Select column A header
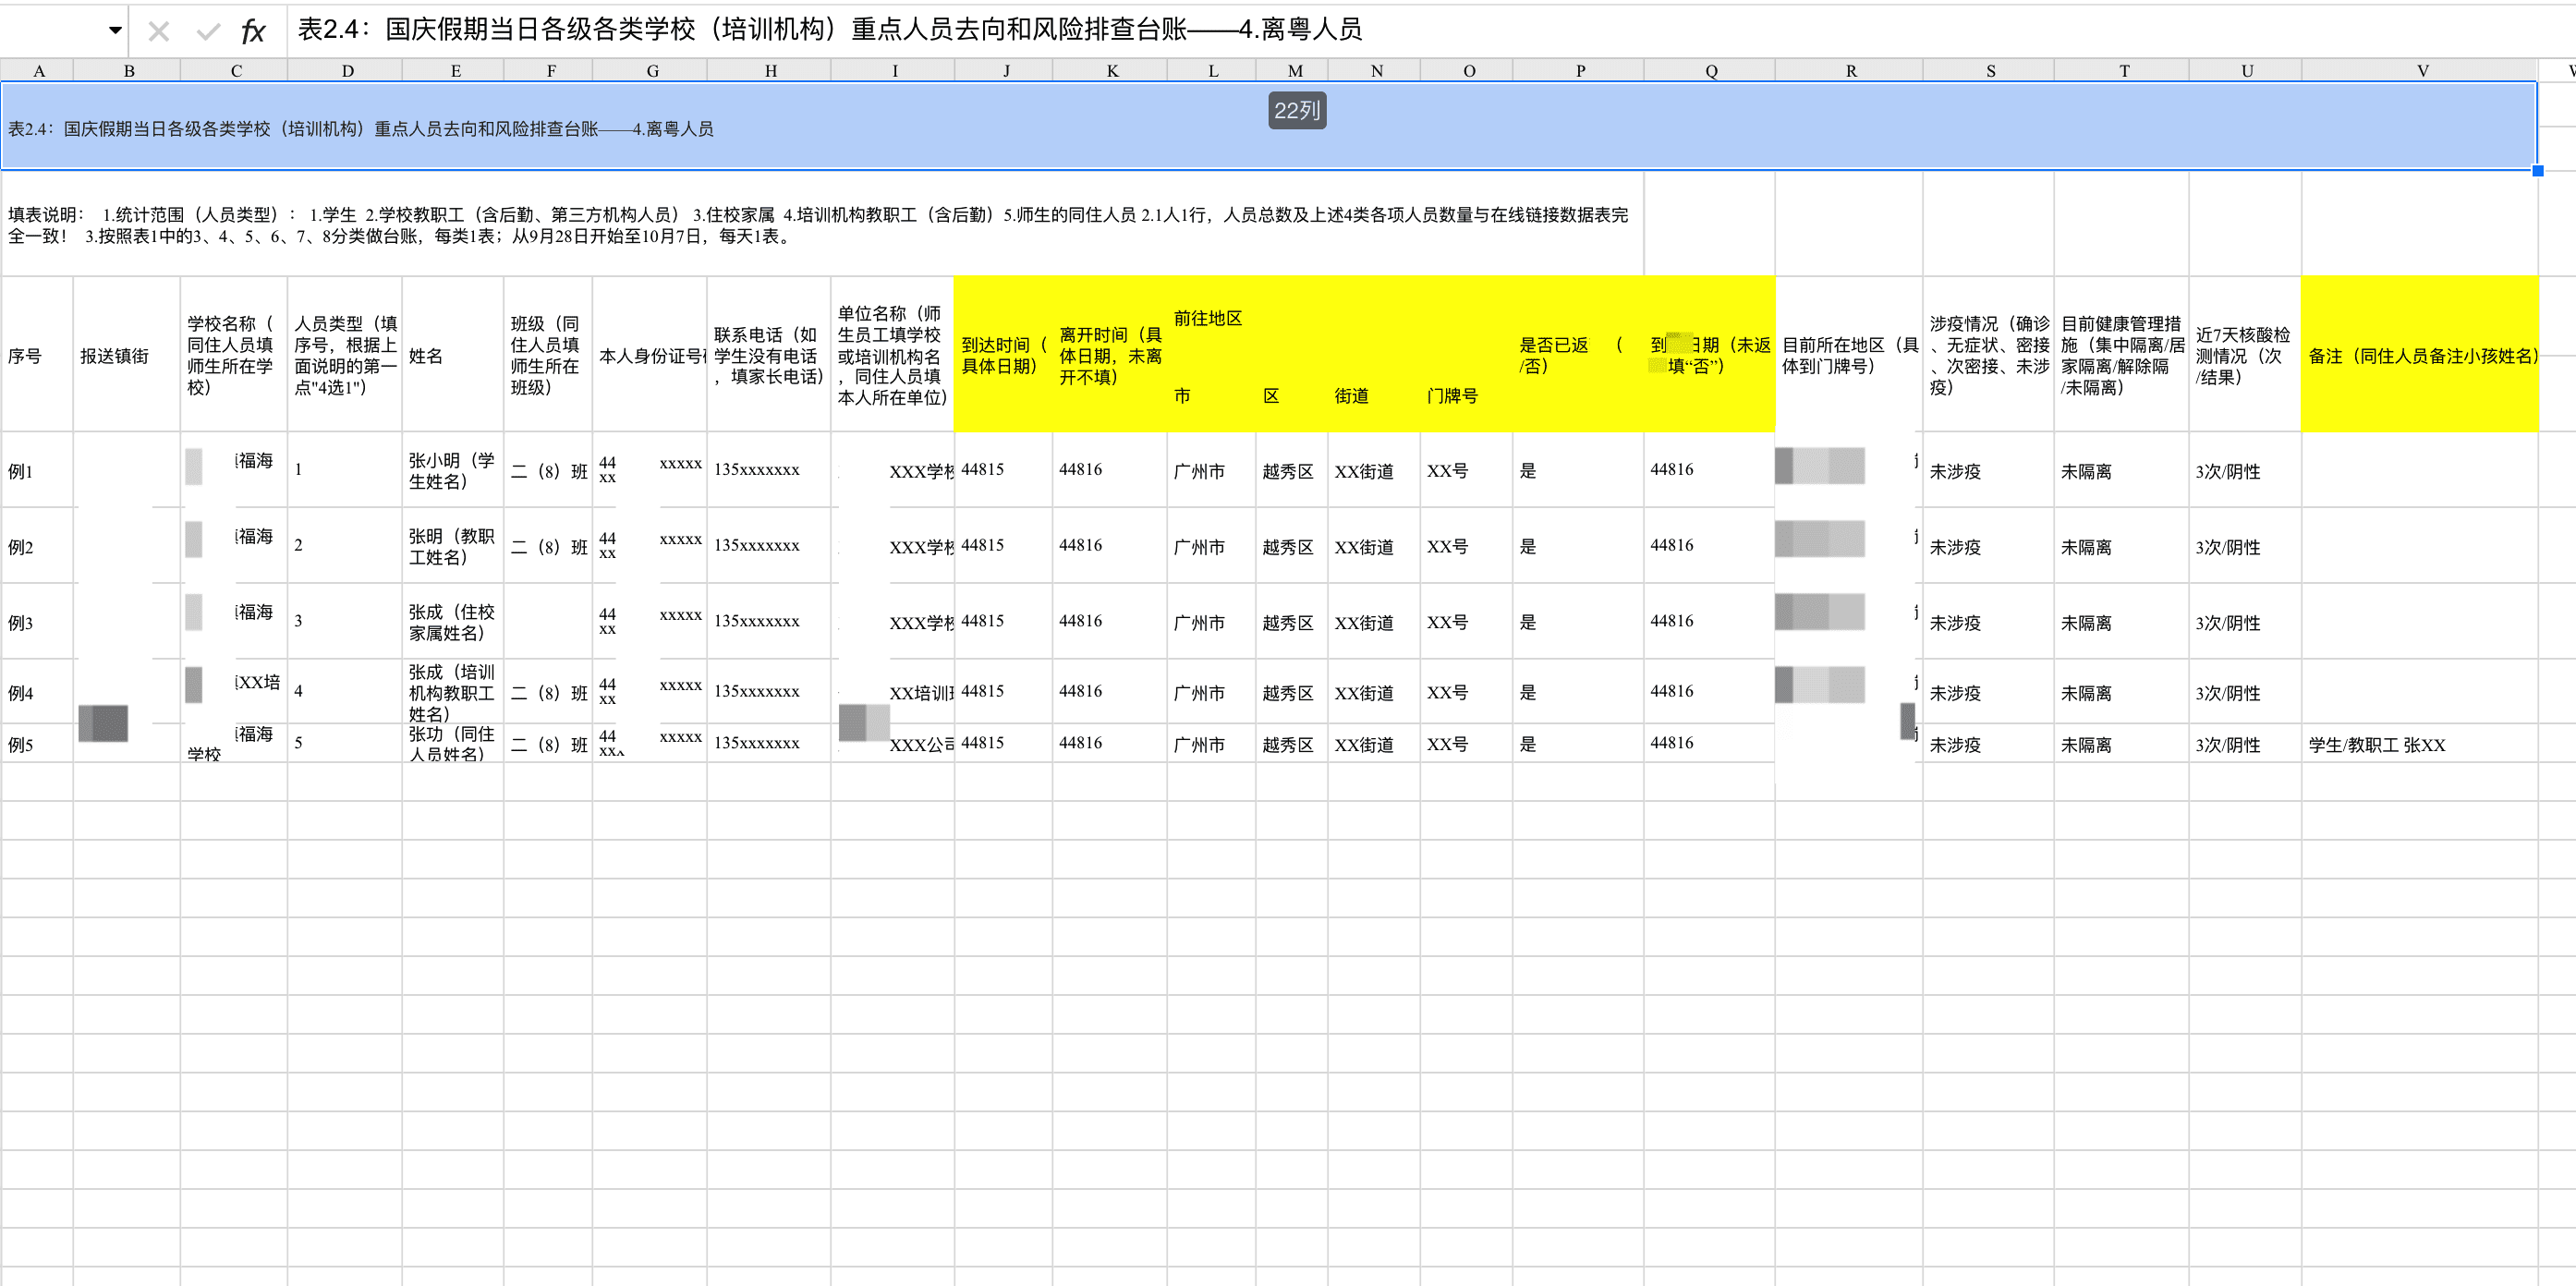This screenshot has height=1286, width=2576. (38, 71)
